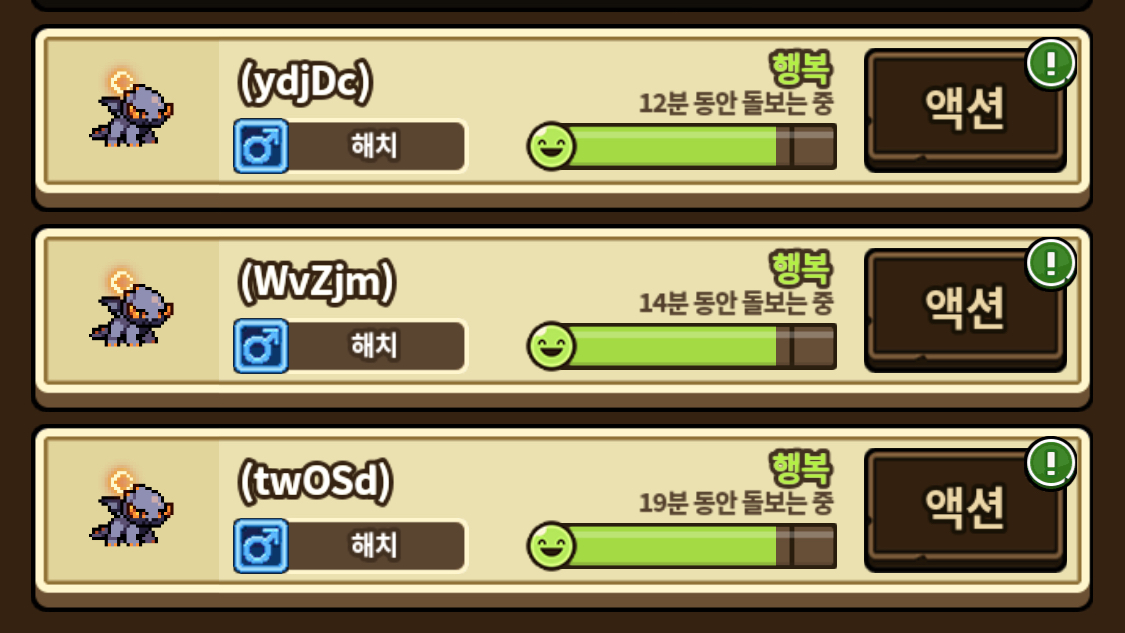Open the 액션 button for twOSd
1125x633 pixels.
(965, 509)
